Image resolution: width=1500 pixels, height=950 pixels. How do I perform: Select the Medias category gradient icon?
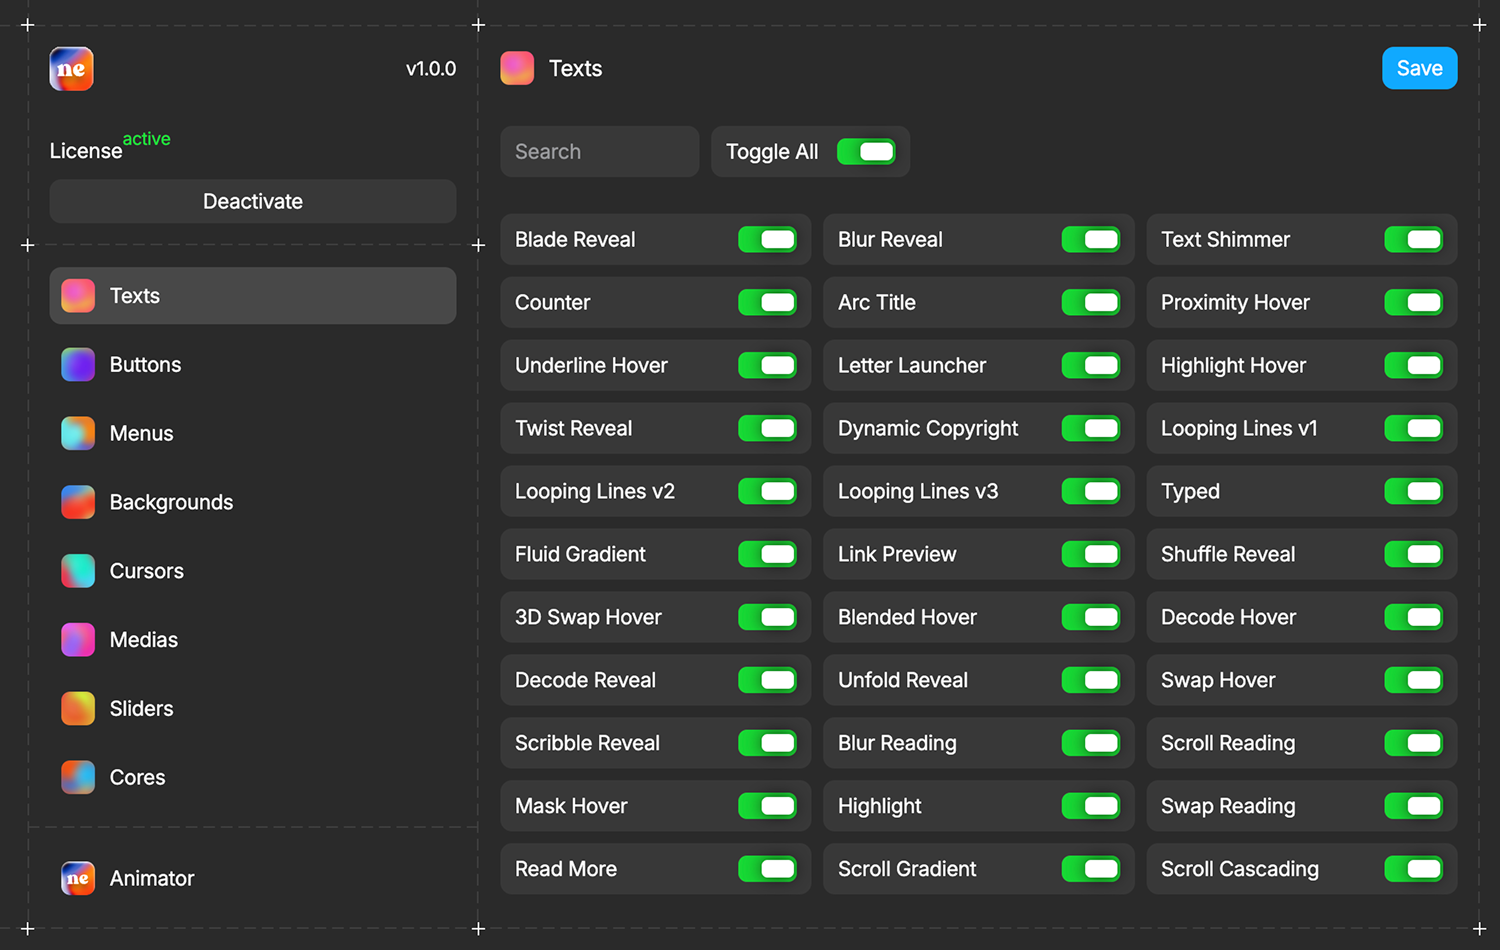point(78,640)
